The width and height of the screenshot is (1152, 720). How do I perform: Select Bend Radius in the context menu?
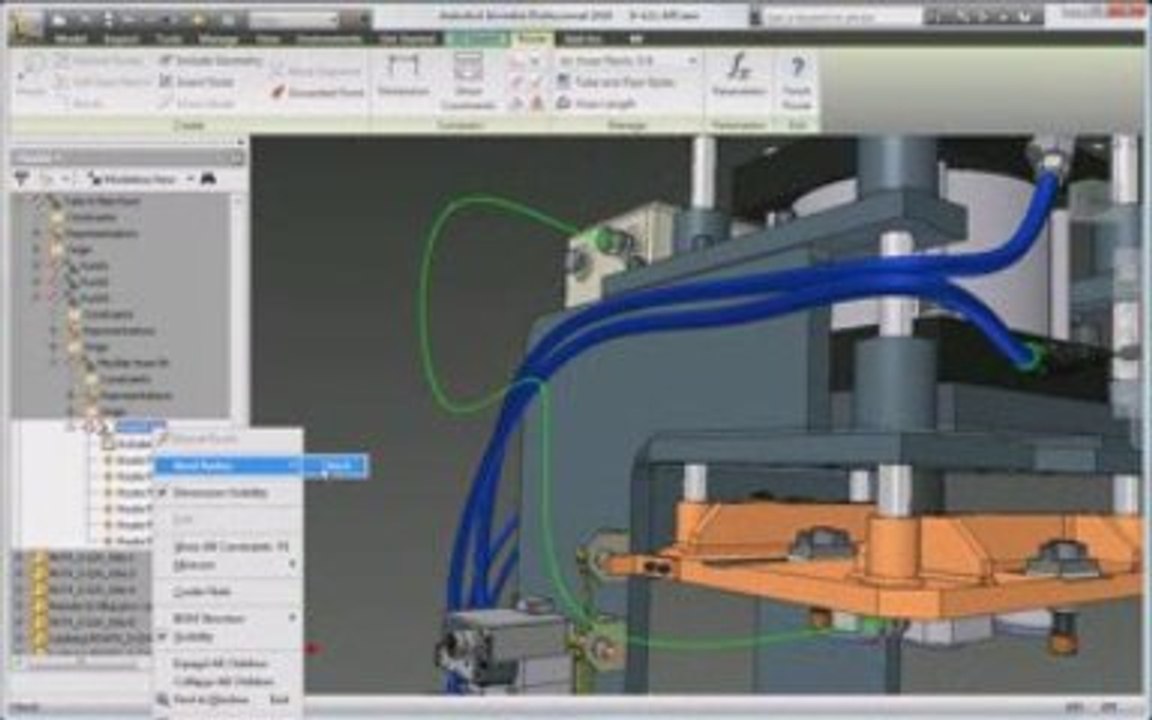coord(228,465)
